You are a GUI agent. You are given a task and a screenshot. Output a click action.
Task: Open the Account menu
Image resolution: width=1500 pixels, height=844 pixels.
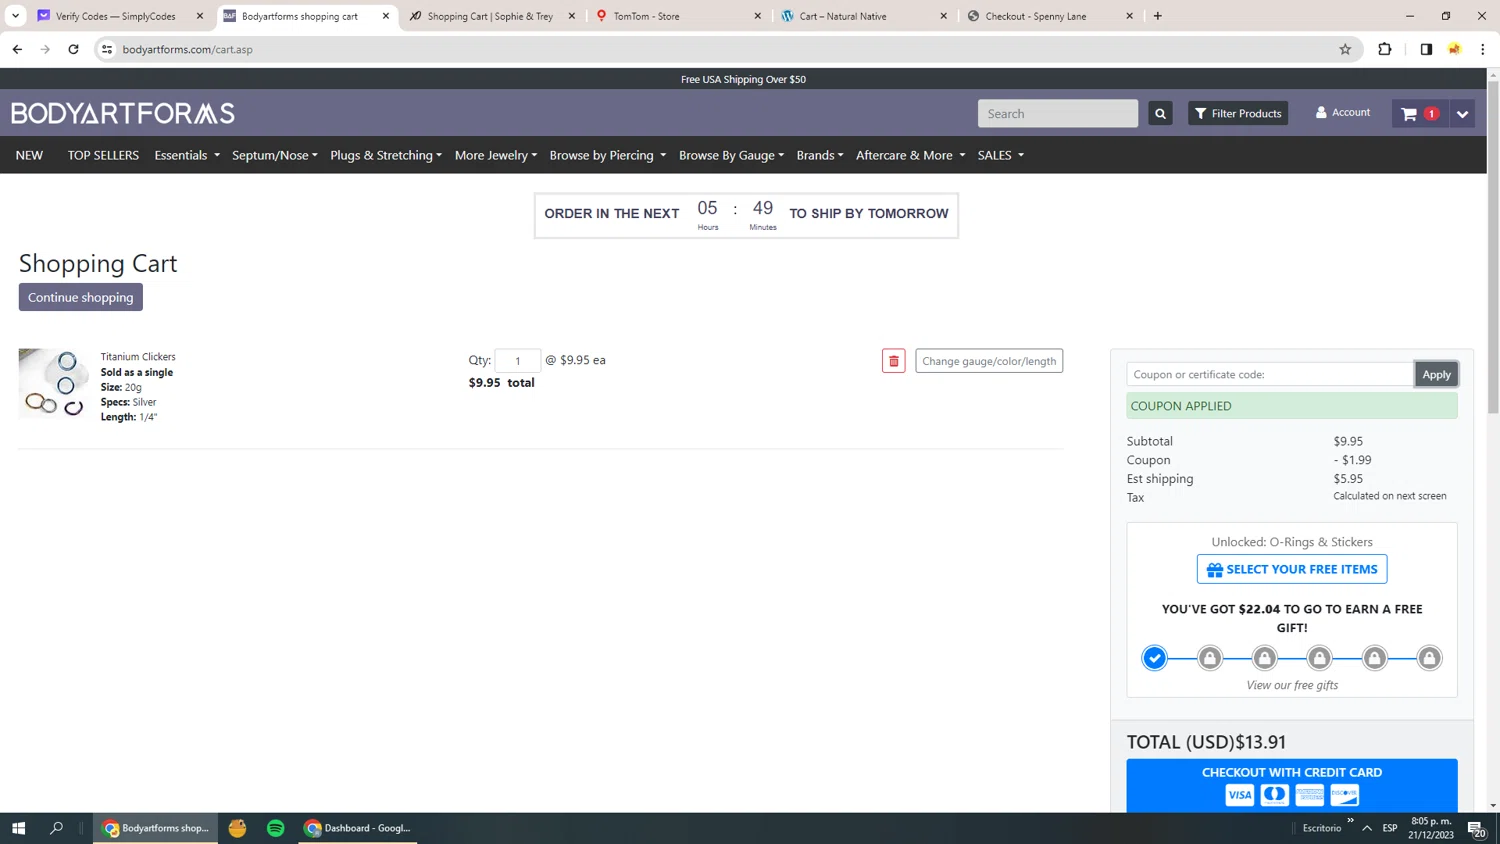pos(1343,112)
